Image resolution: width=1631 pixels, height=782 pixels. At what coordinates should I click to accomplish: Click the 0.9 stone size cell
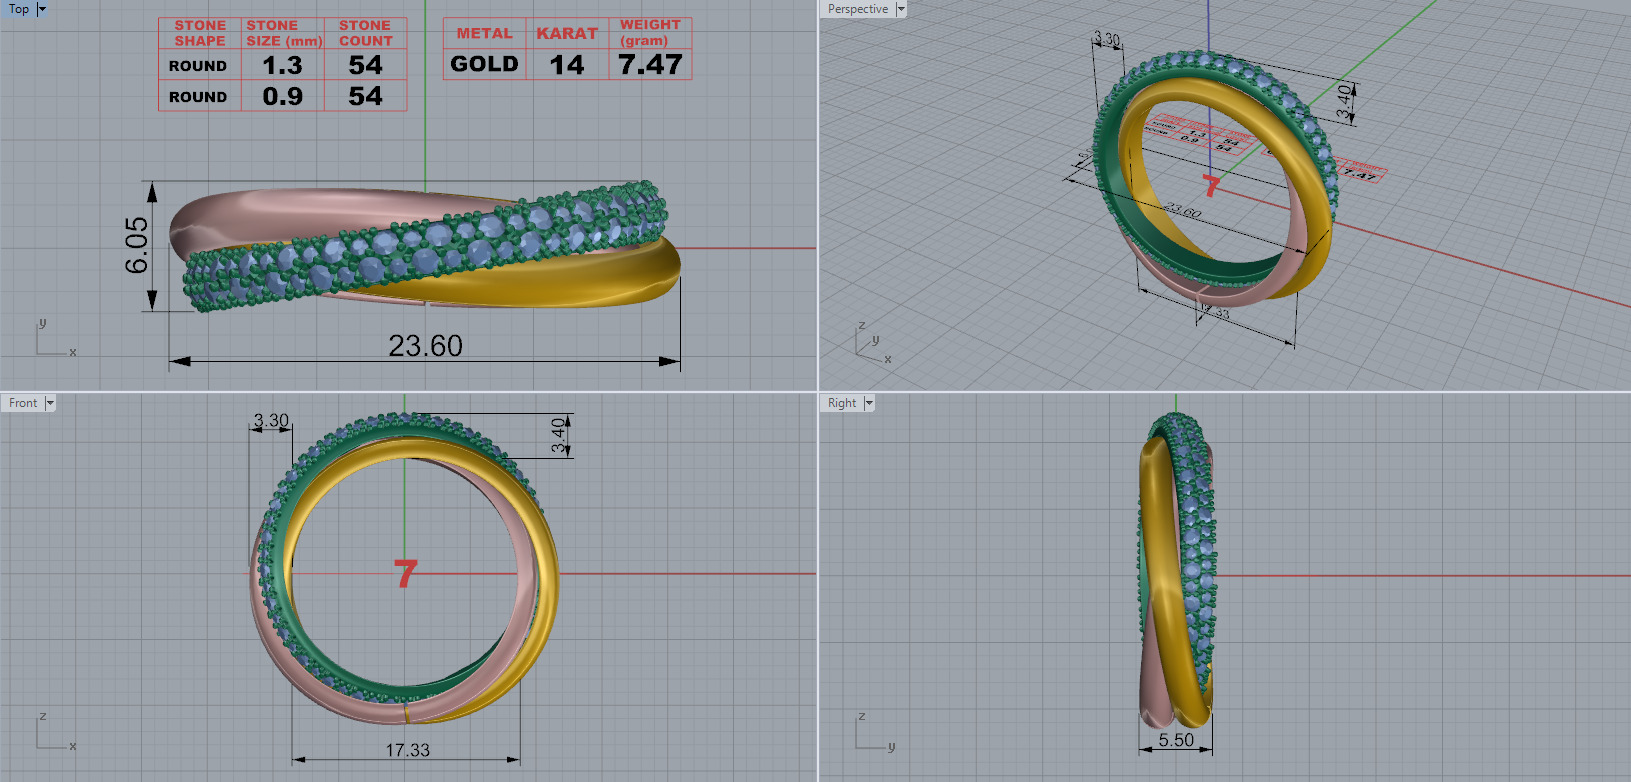click(283, 96)
